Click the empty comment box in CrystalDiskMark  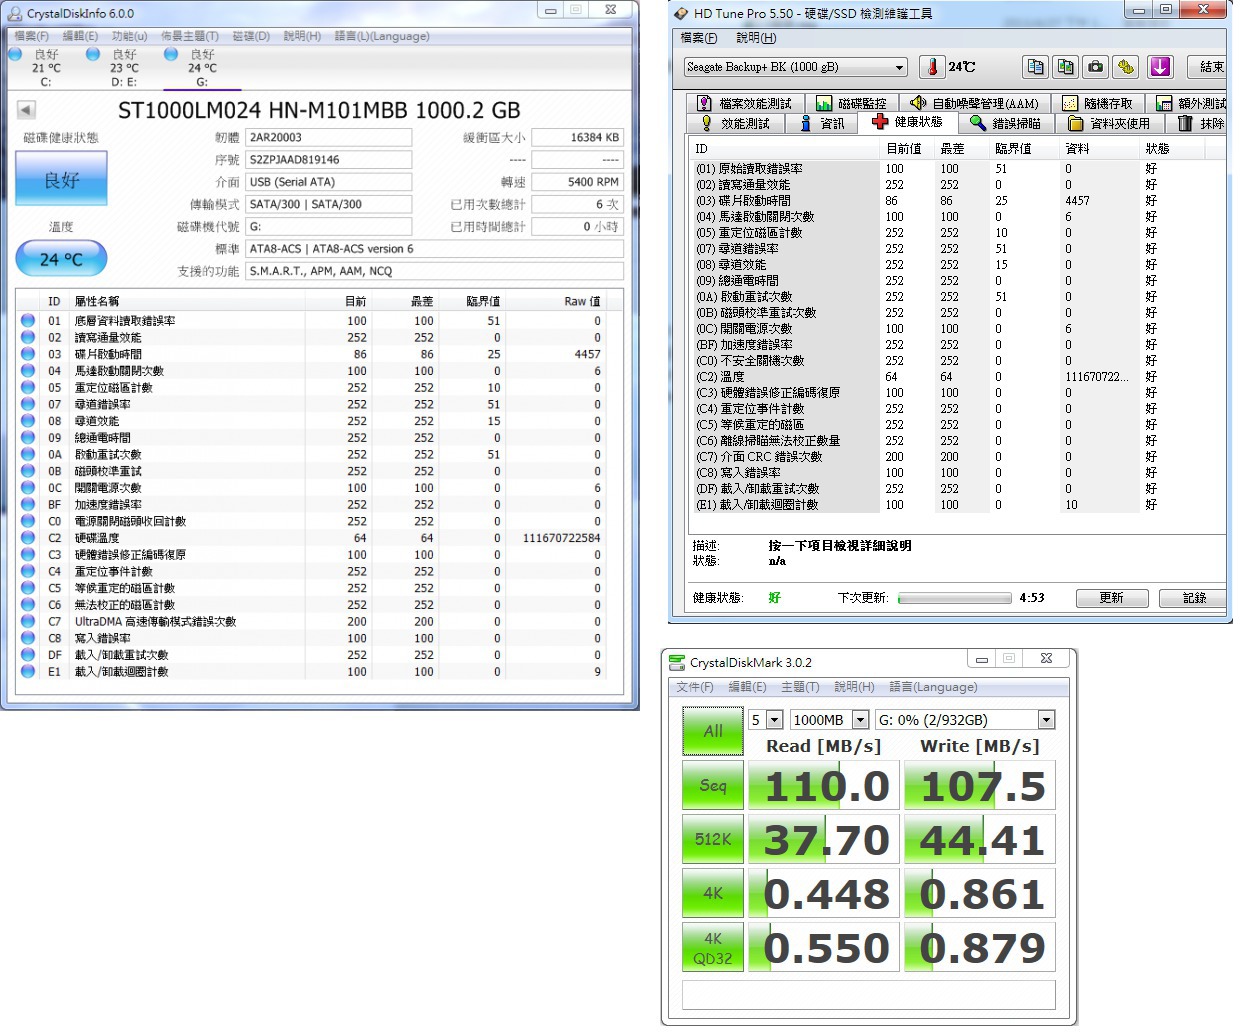pyautogui.click(x=869, y=995)
